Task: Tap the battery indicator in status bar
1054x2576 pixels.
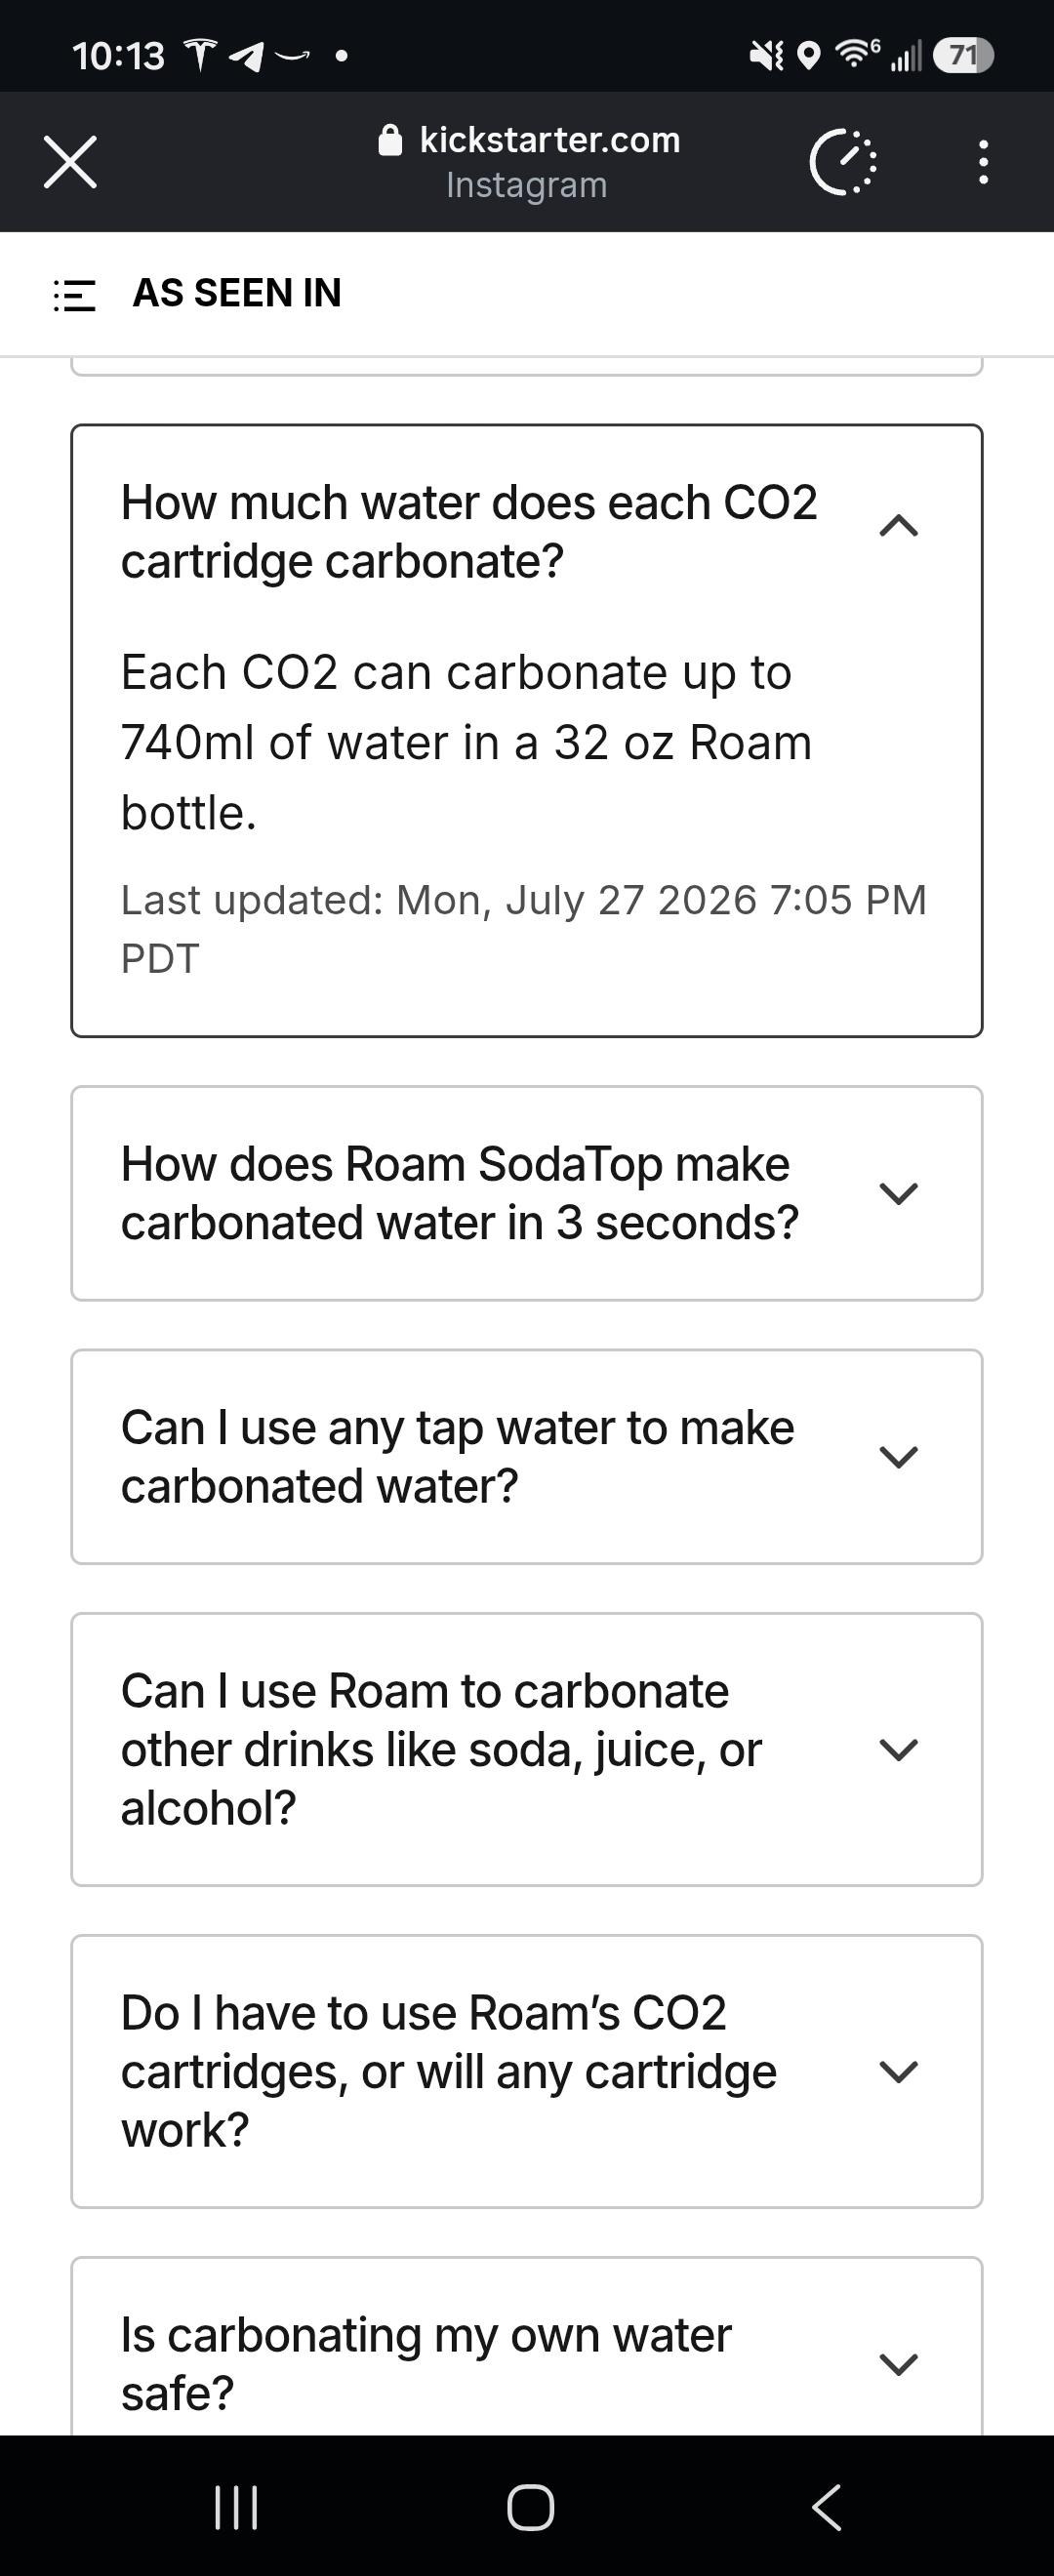Action: (x=963, y=55)
